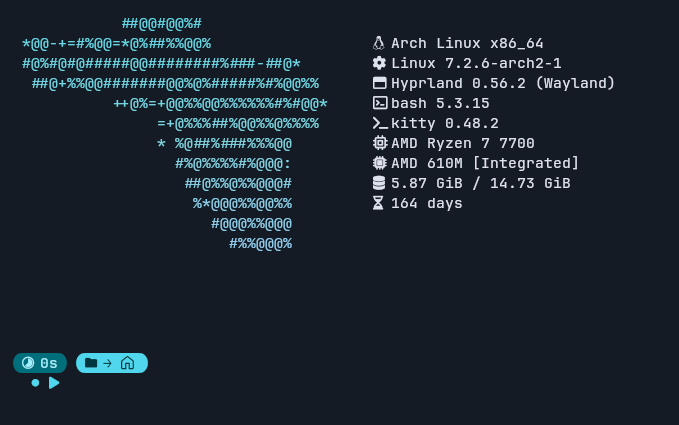Click the terminal icon beside kitty
Viewport: 679px width, 425px height.
tap(380, 123)
